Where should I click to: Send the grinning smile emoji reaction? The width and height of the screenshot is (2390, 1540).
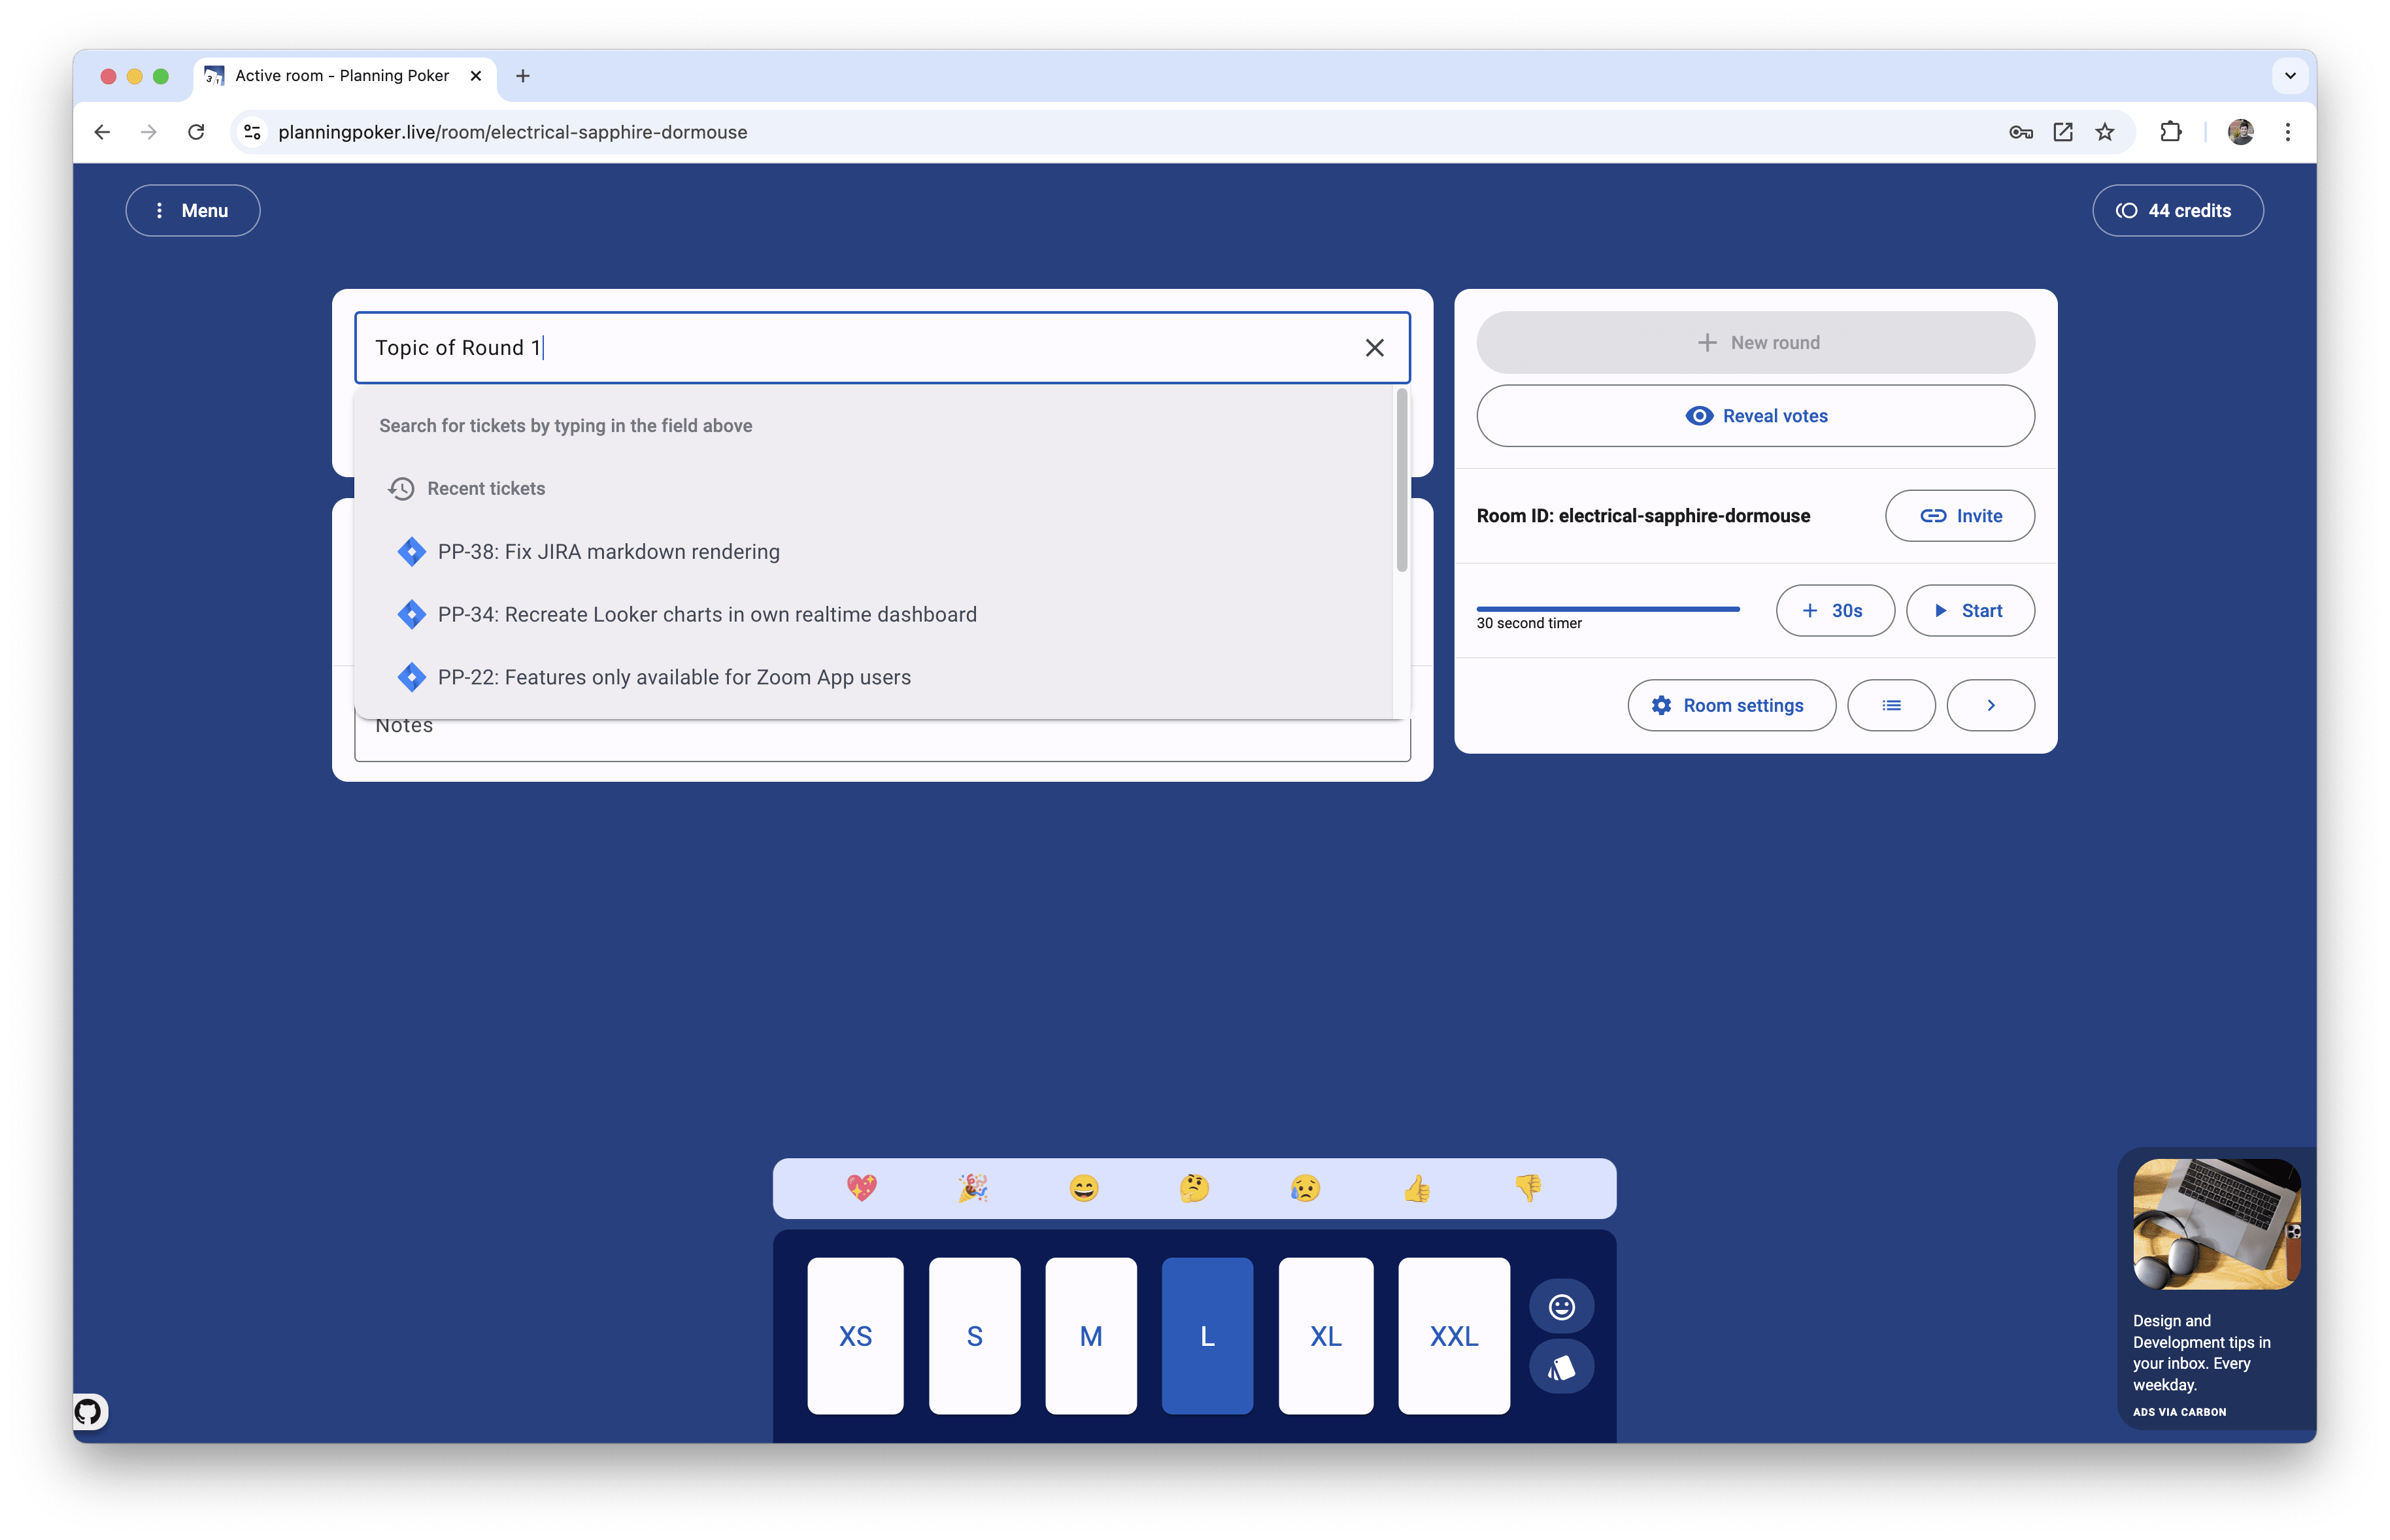pyautogui.click(x=1084, y=1188)
